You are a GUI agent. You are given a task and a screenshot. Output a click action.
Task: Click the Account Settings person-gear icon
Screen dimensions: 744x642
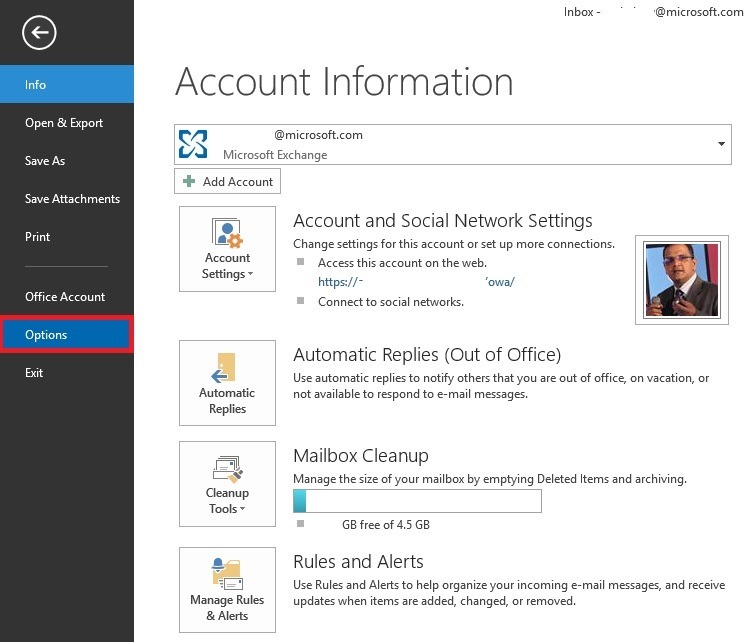point(227,233)
